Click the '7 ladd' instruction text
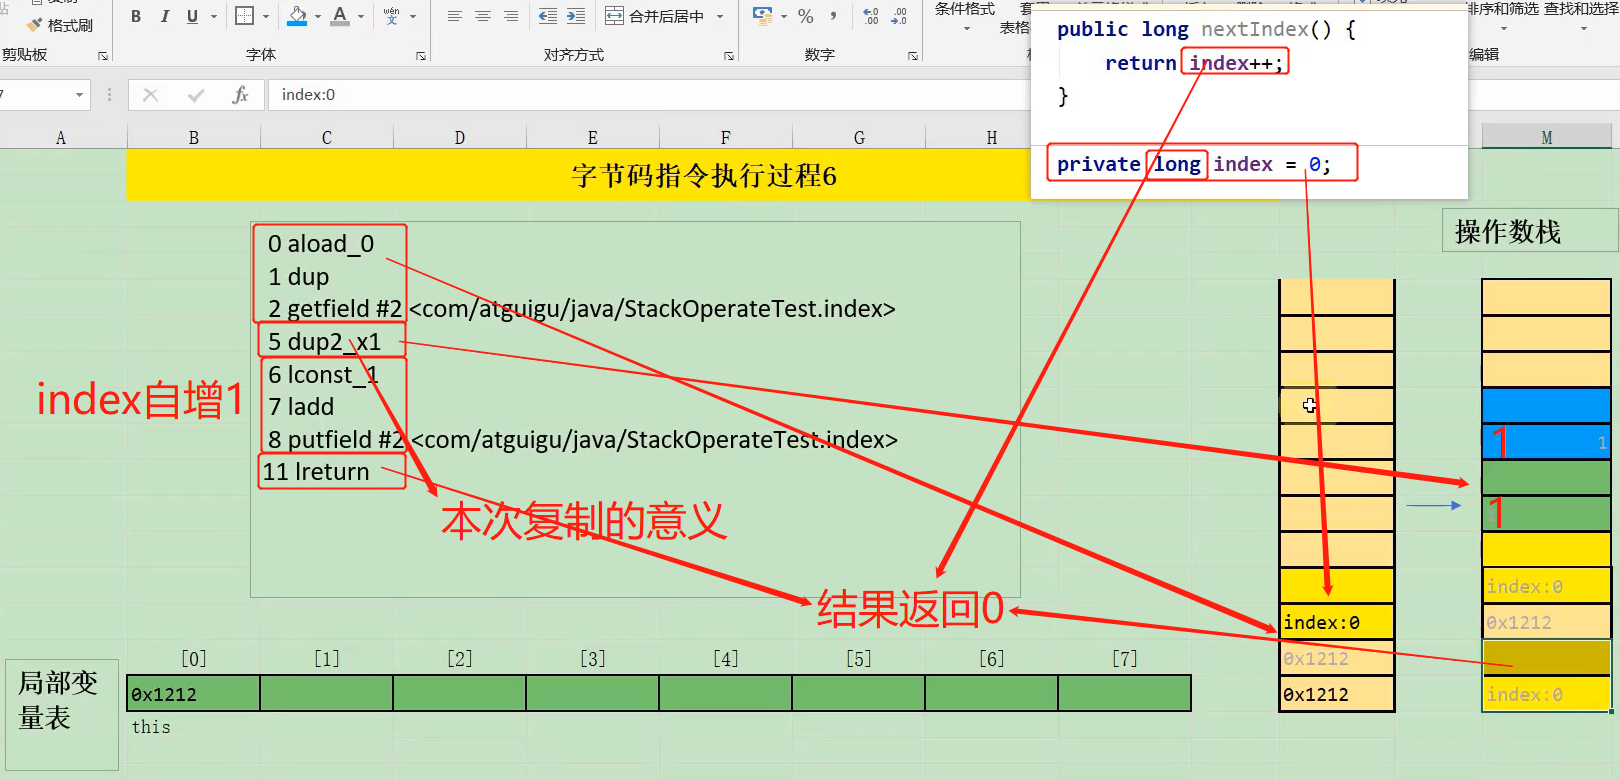This screenshot has width=1620, height=780. click(x=301, y=407)
